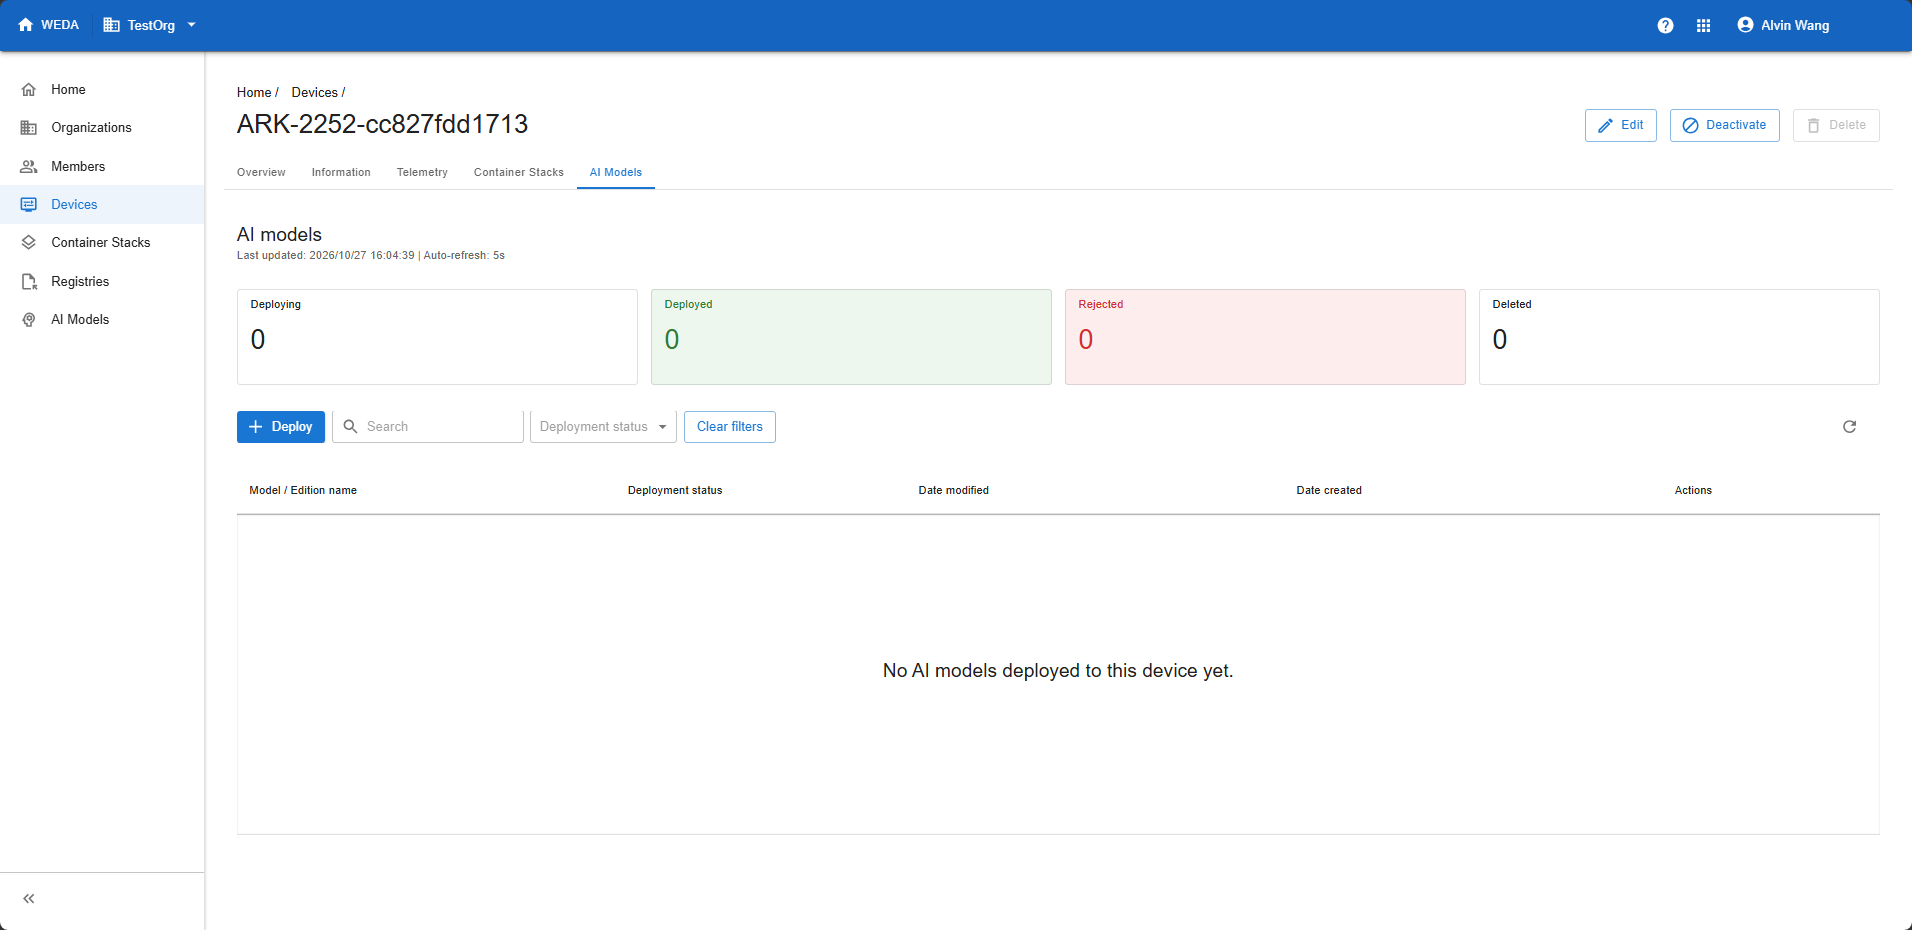The width and height of the screenshot is (1912, 930).
Task: Click the WEDA home icon
Action: click(x=26, y=25)
